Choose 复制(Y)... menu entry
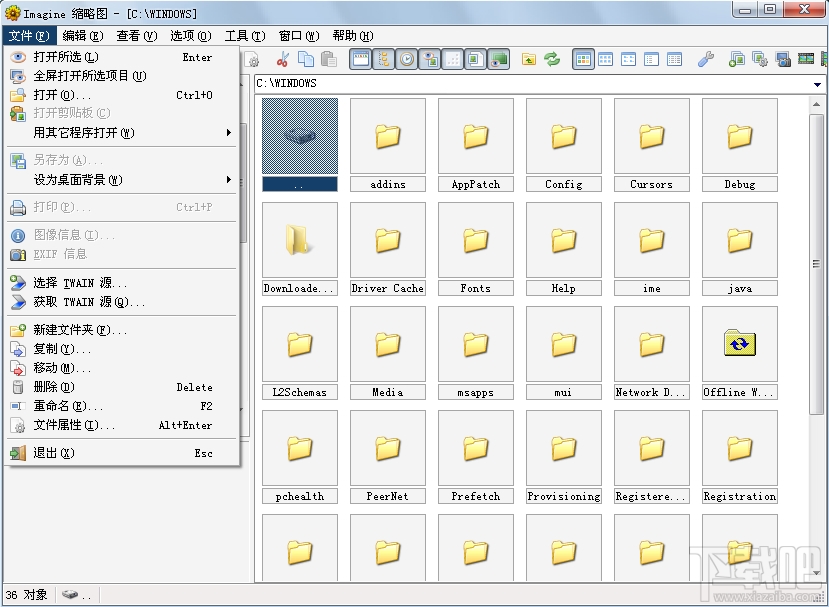The height and width of the screenshot is (607, 829). pyautogui.click(x=122, y=349)
